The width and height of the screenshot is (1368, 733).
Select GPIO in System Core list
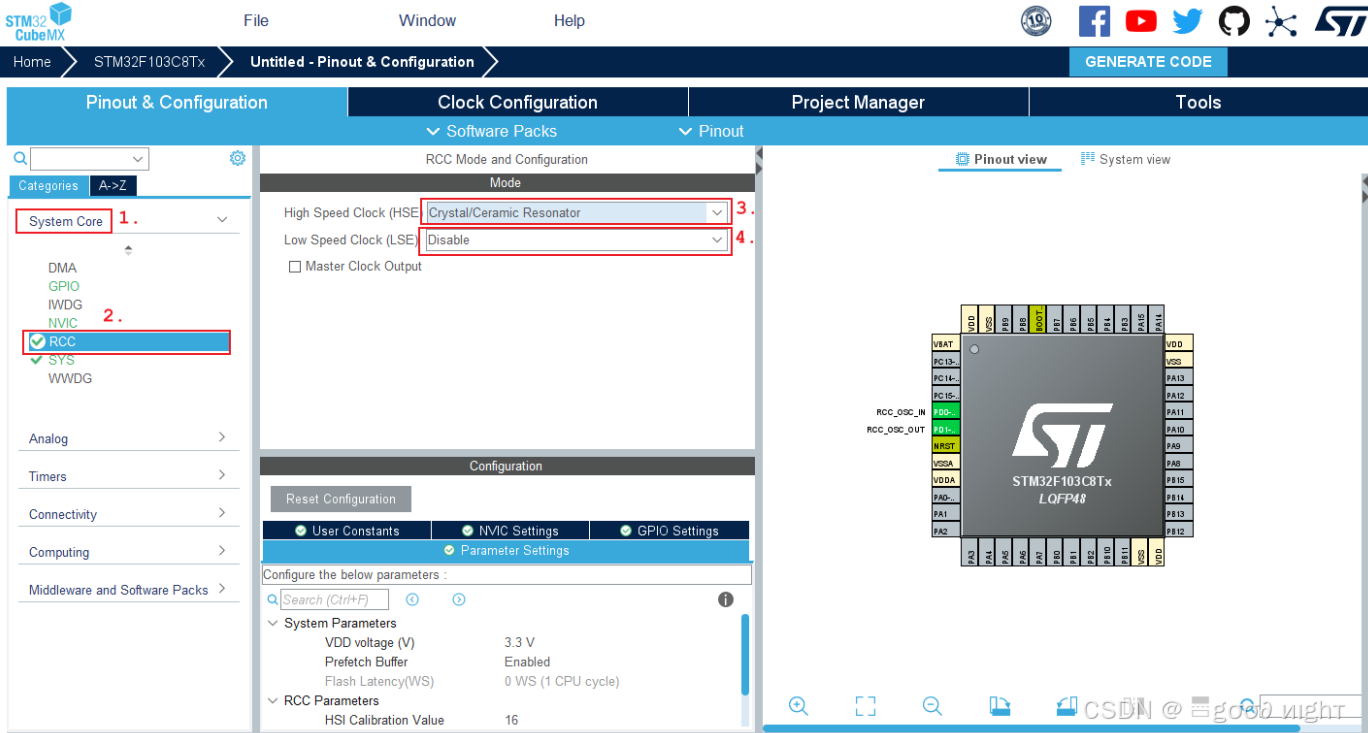coord(64,286)
